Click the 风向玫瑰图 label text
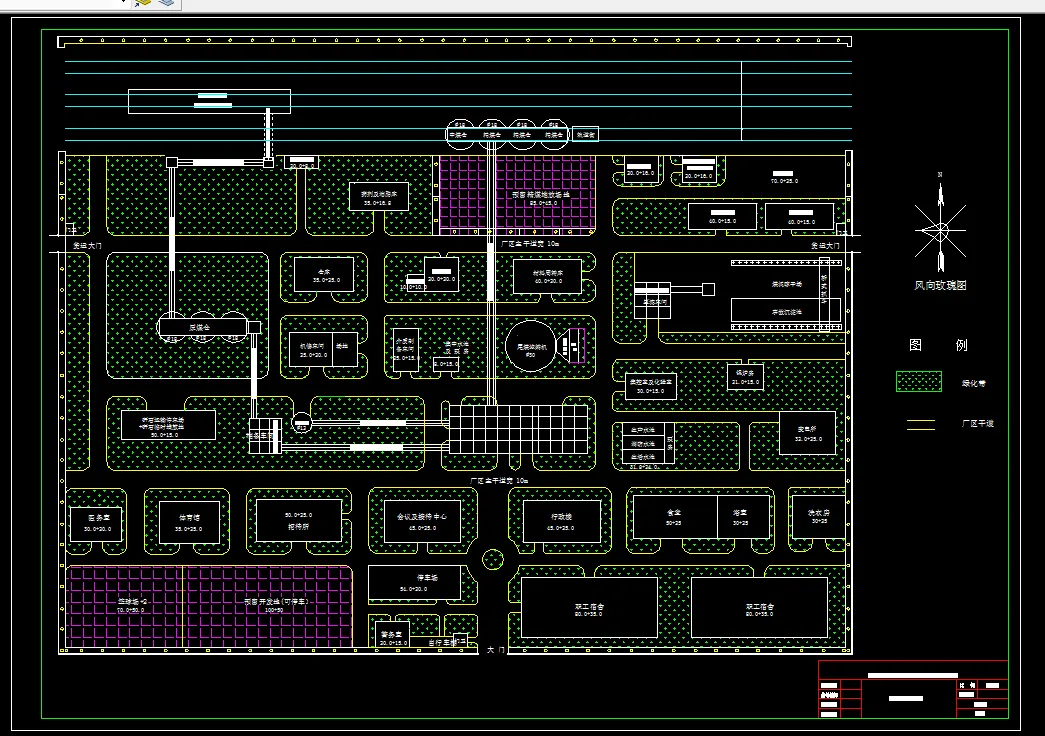Image resolution: width=1045 pixels, height=736 pixels. point(940,285)
